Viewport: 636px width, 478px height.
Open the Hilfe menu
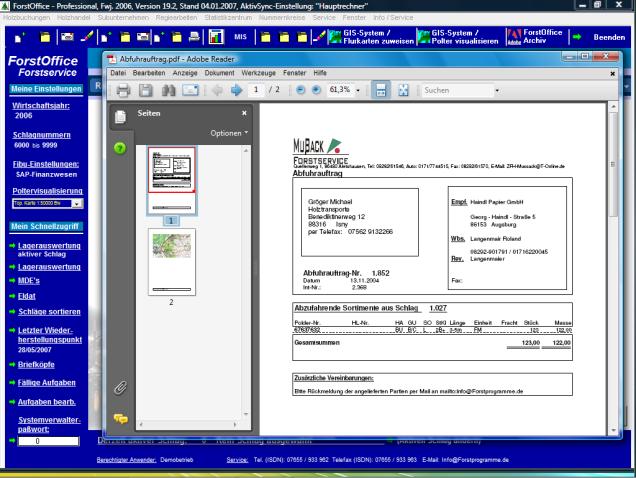(320, 73)
